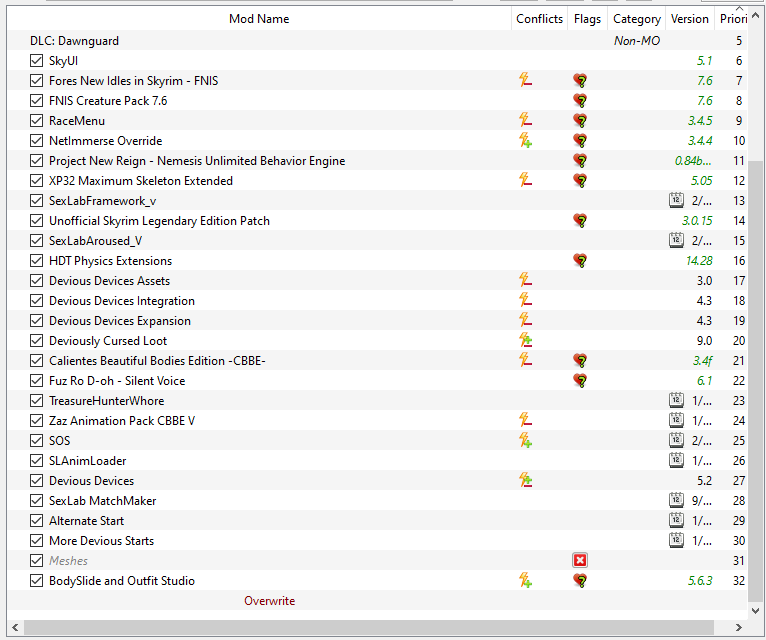Click the flag heart icon for FNIS Creature Pack

[580, 100]
